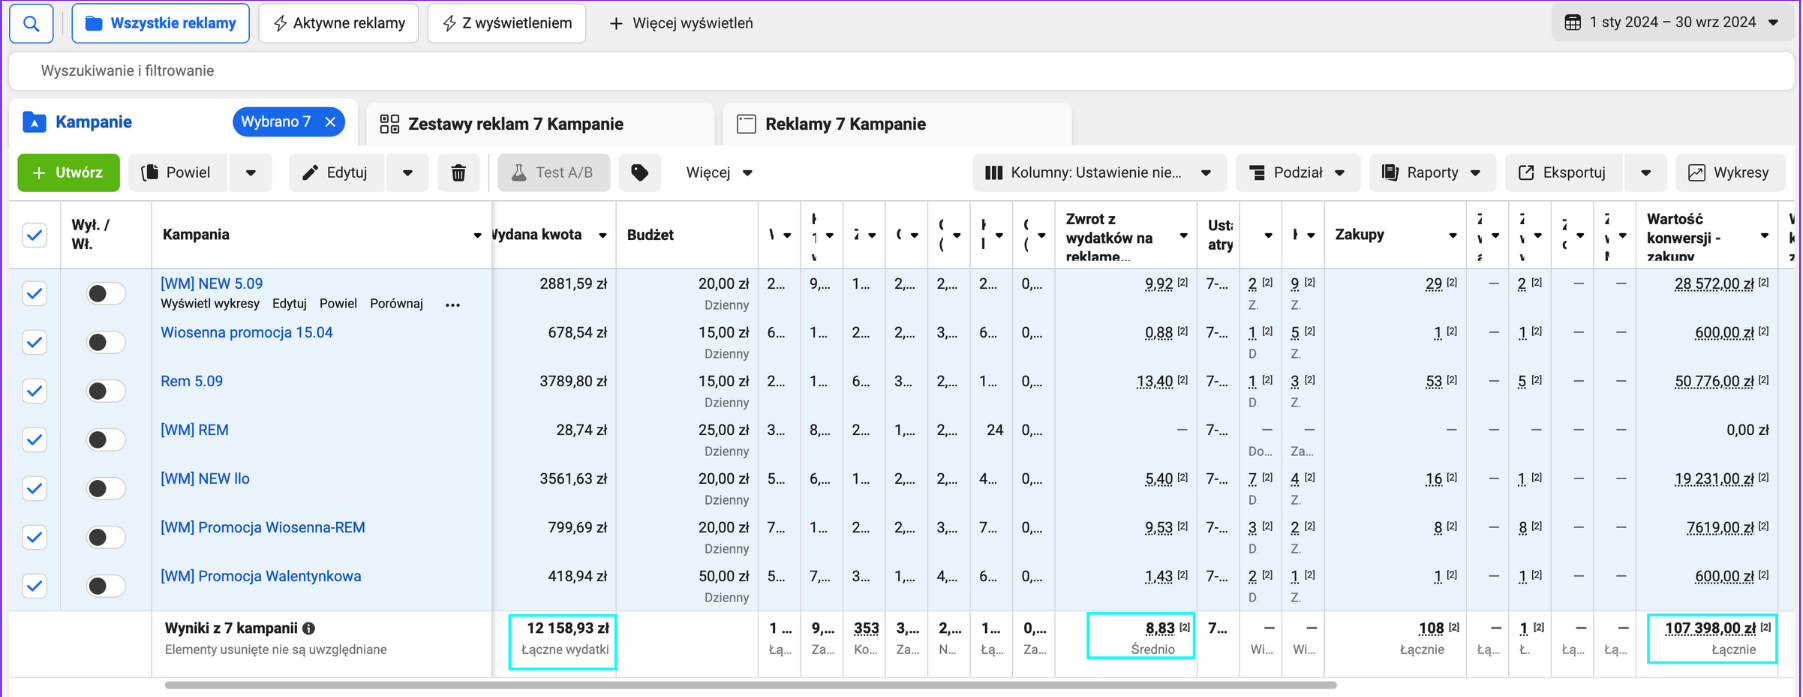Open the Podział breakdown dropdown
Screen dimensions: 1803x697
[x=1297, y=173]
